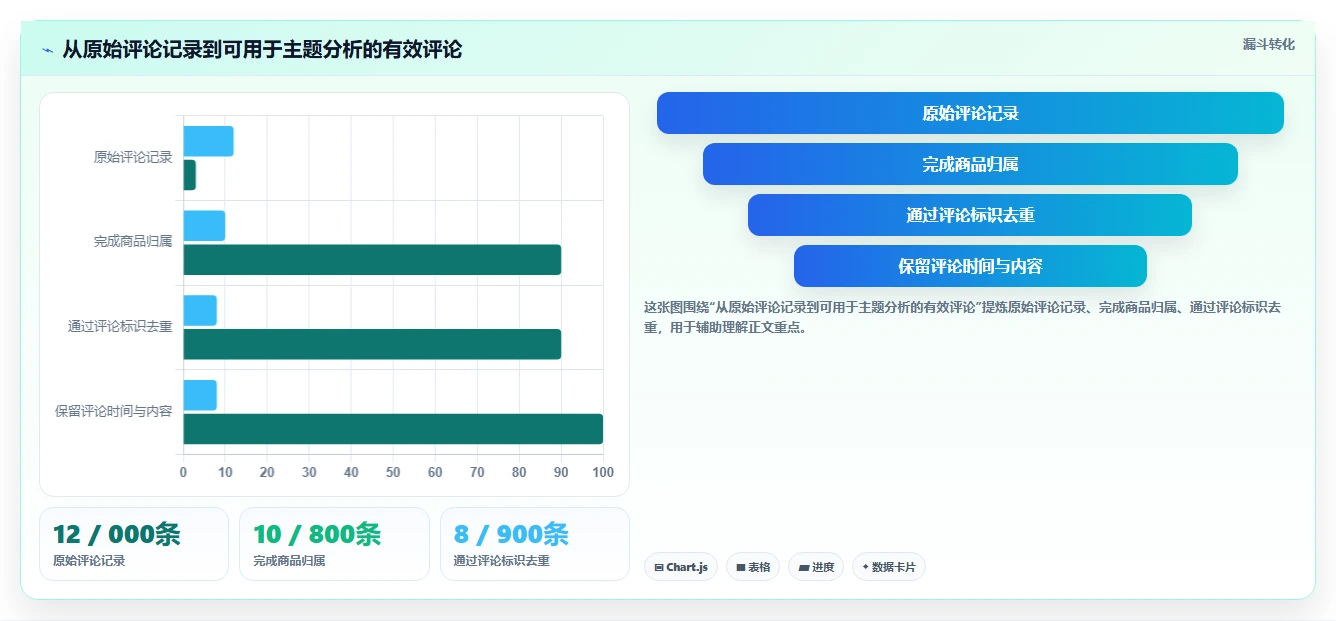Viewport: 1336px width, 621px height.
Task: Click the light blue bar for 通过评论标识去重
Action: (x=200, y=310)
